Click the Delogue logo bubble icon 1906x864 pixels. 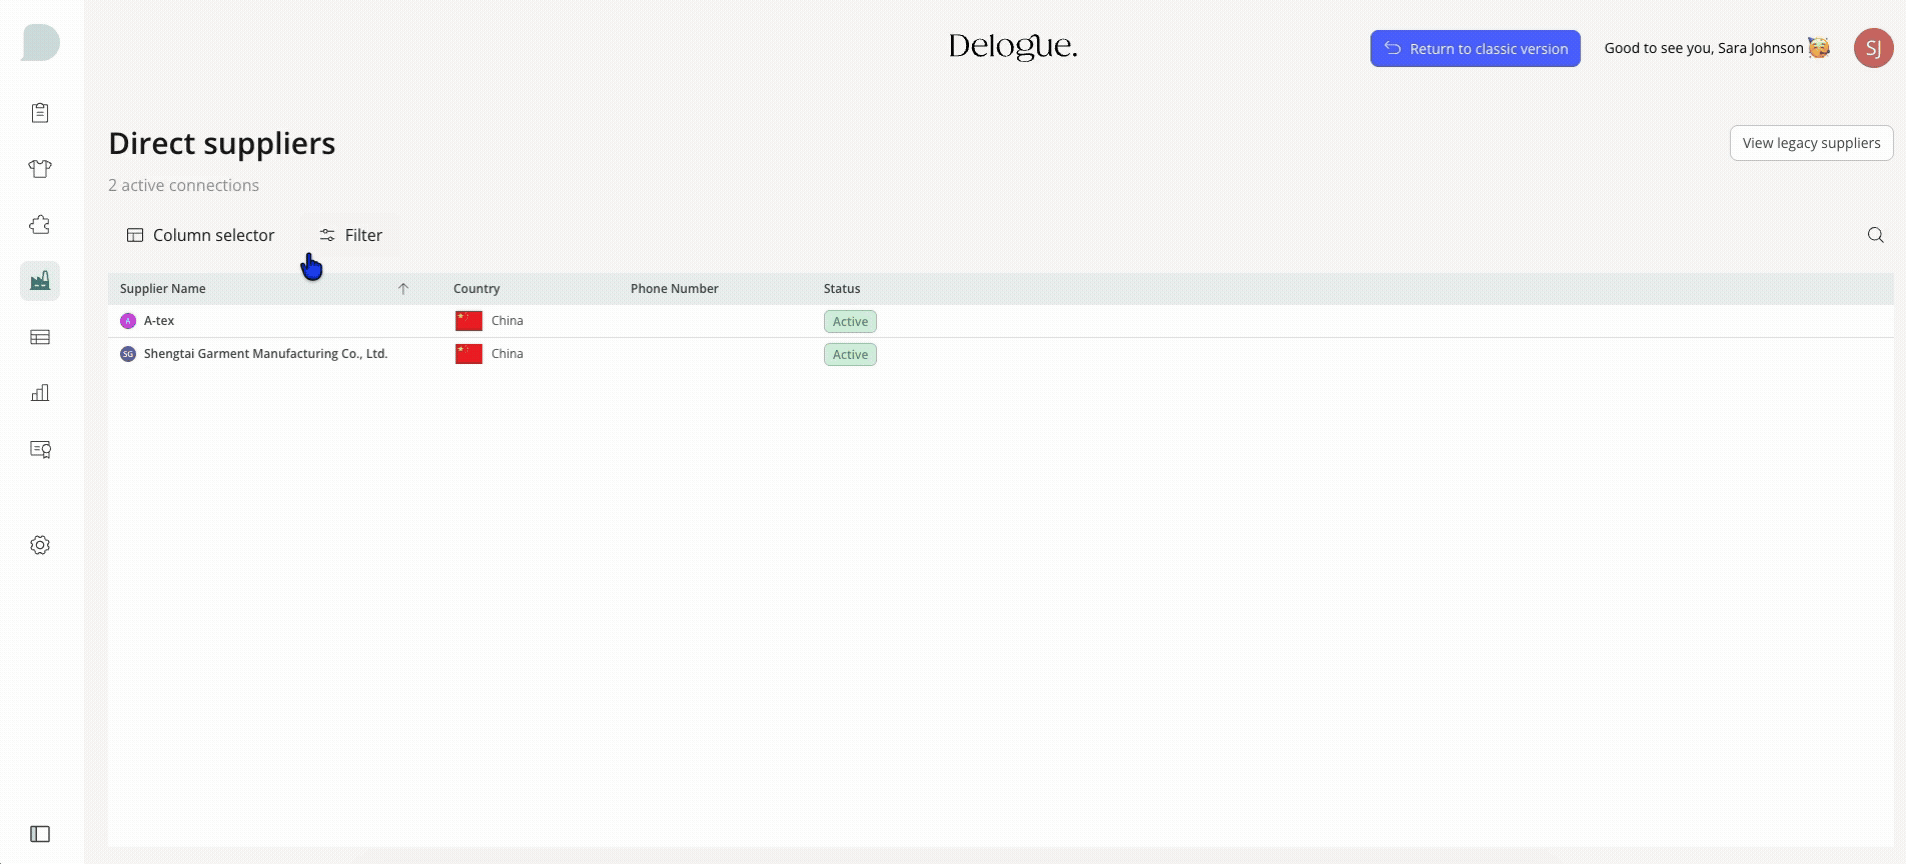(x=40, y=43)
